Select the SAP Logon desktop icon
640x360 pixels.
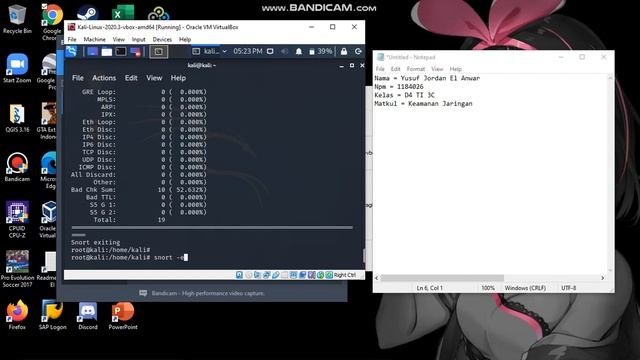[52, 315]
